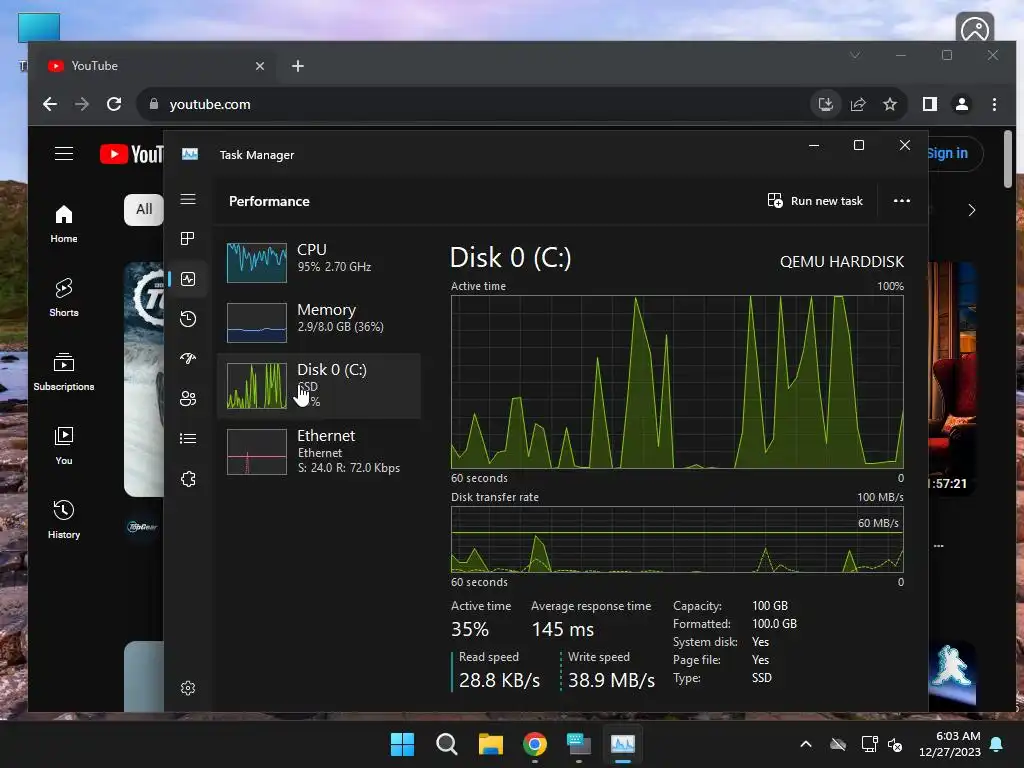Open Chrome tab search dropdown

tap(855, 56)
